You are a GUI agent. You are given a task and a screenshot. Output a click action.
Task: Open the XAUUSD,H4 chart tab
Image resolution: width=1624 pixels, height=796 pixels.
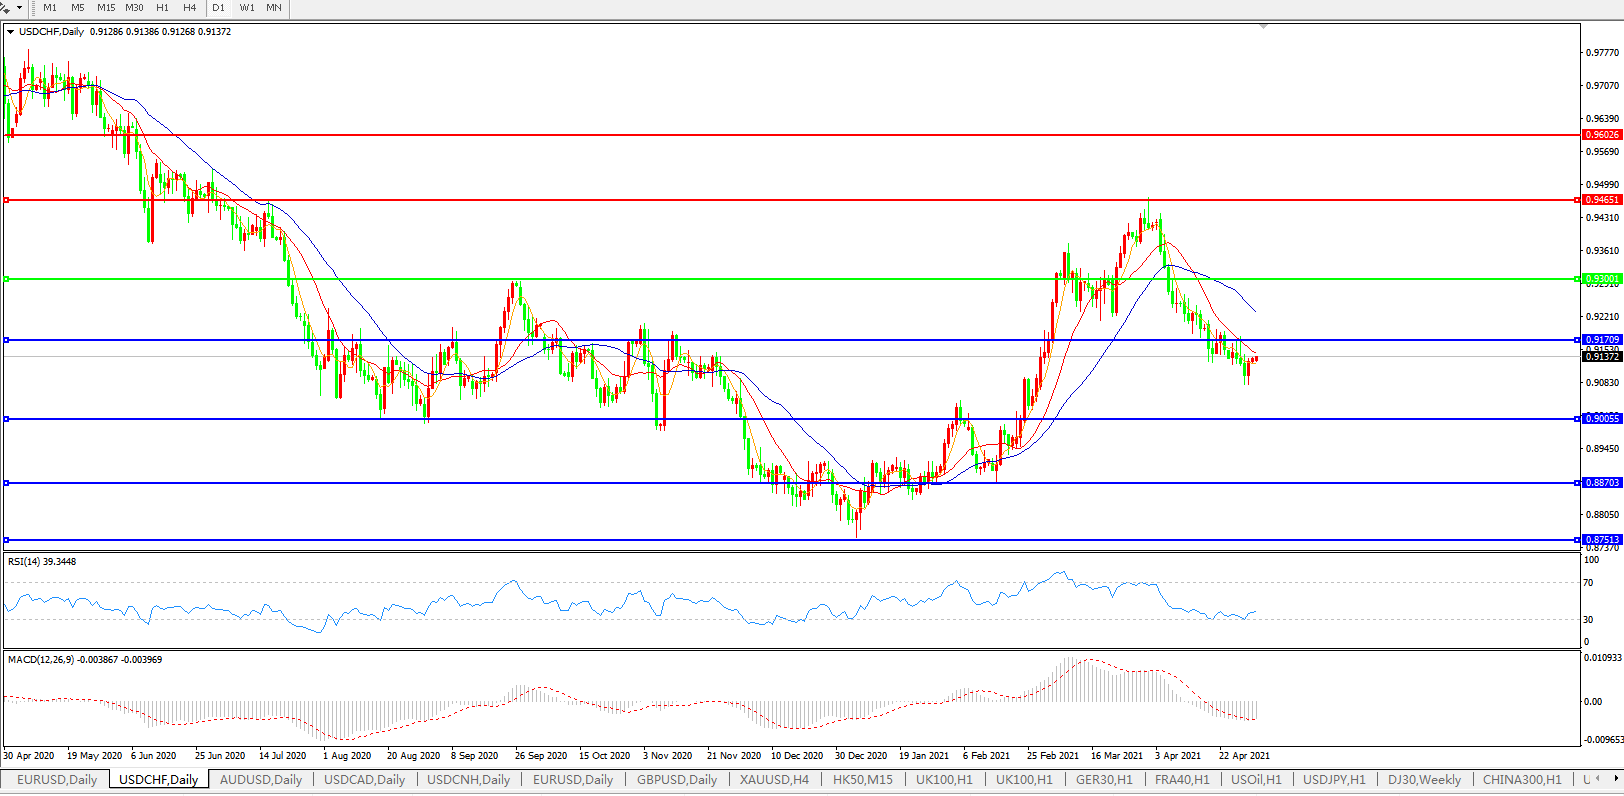click(774, 780)
